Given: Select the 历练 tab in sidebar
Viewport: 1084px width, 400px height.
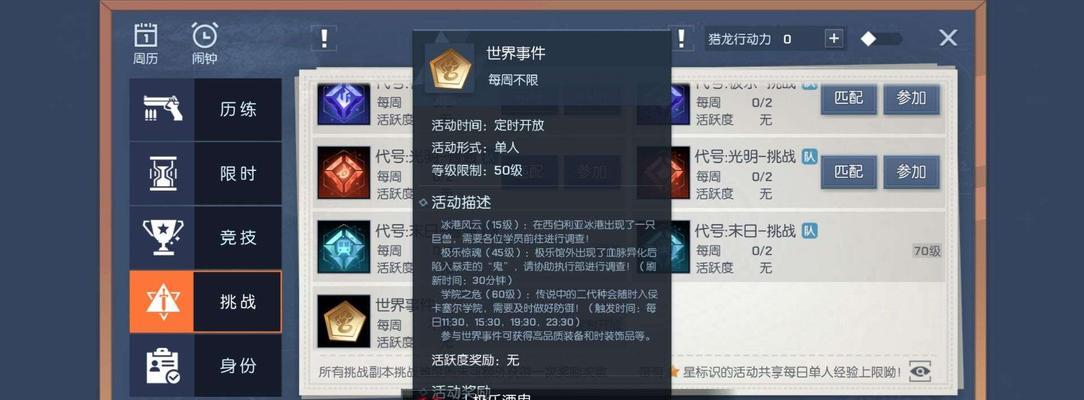Looking at the screenshot, I should click(x=205, y=109).
